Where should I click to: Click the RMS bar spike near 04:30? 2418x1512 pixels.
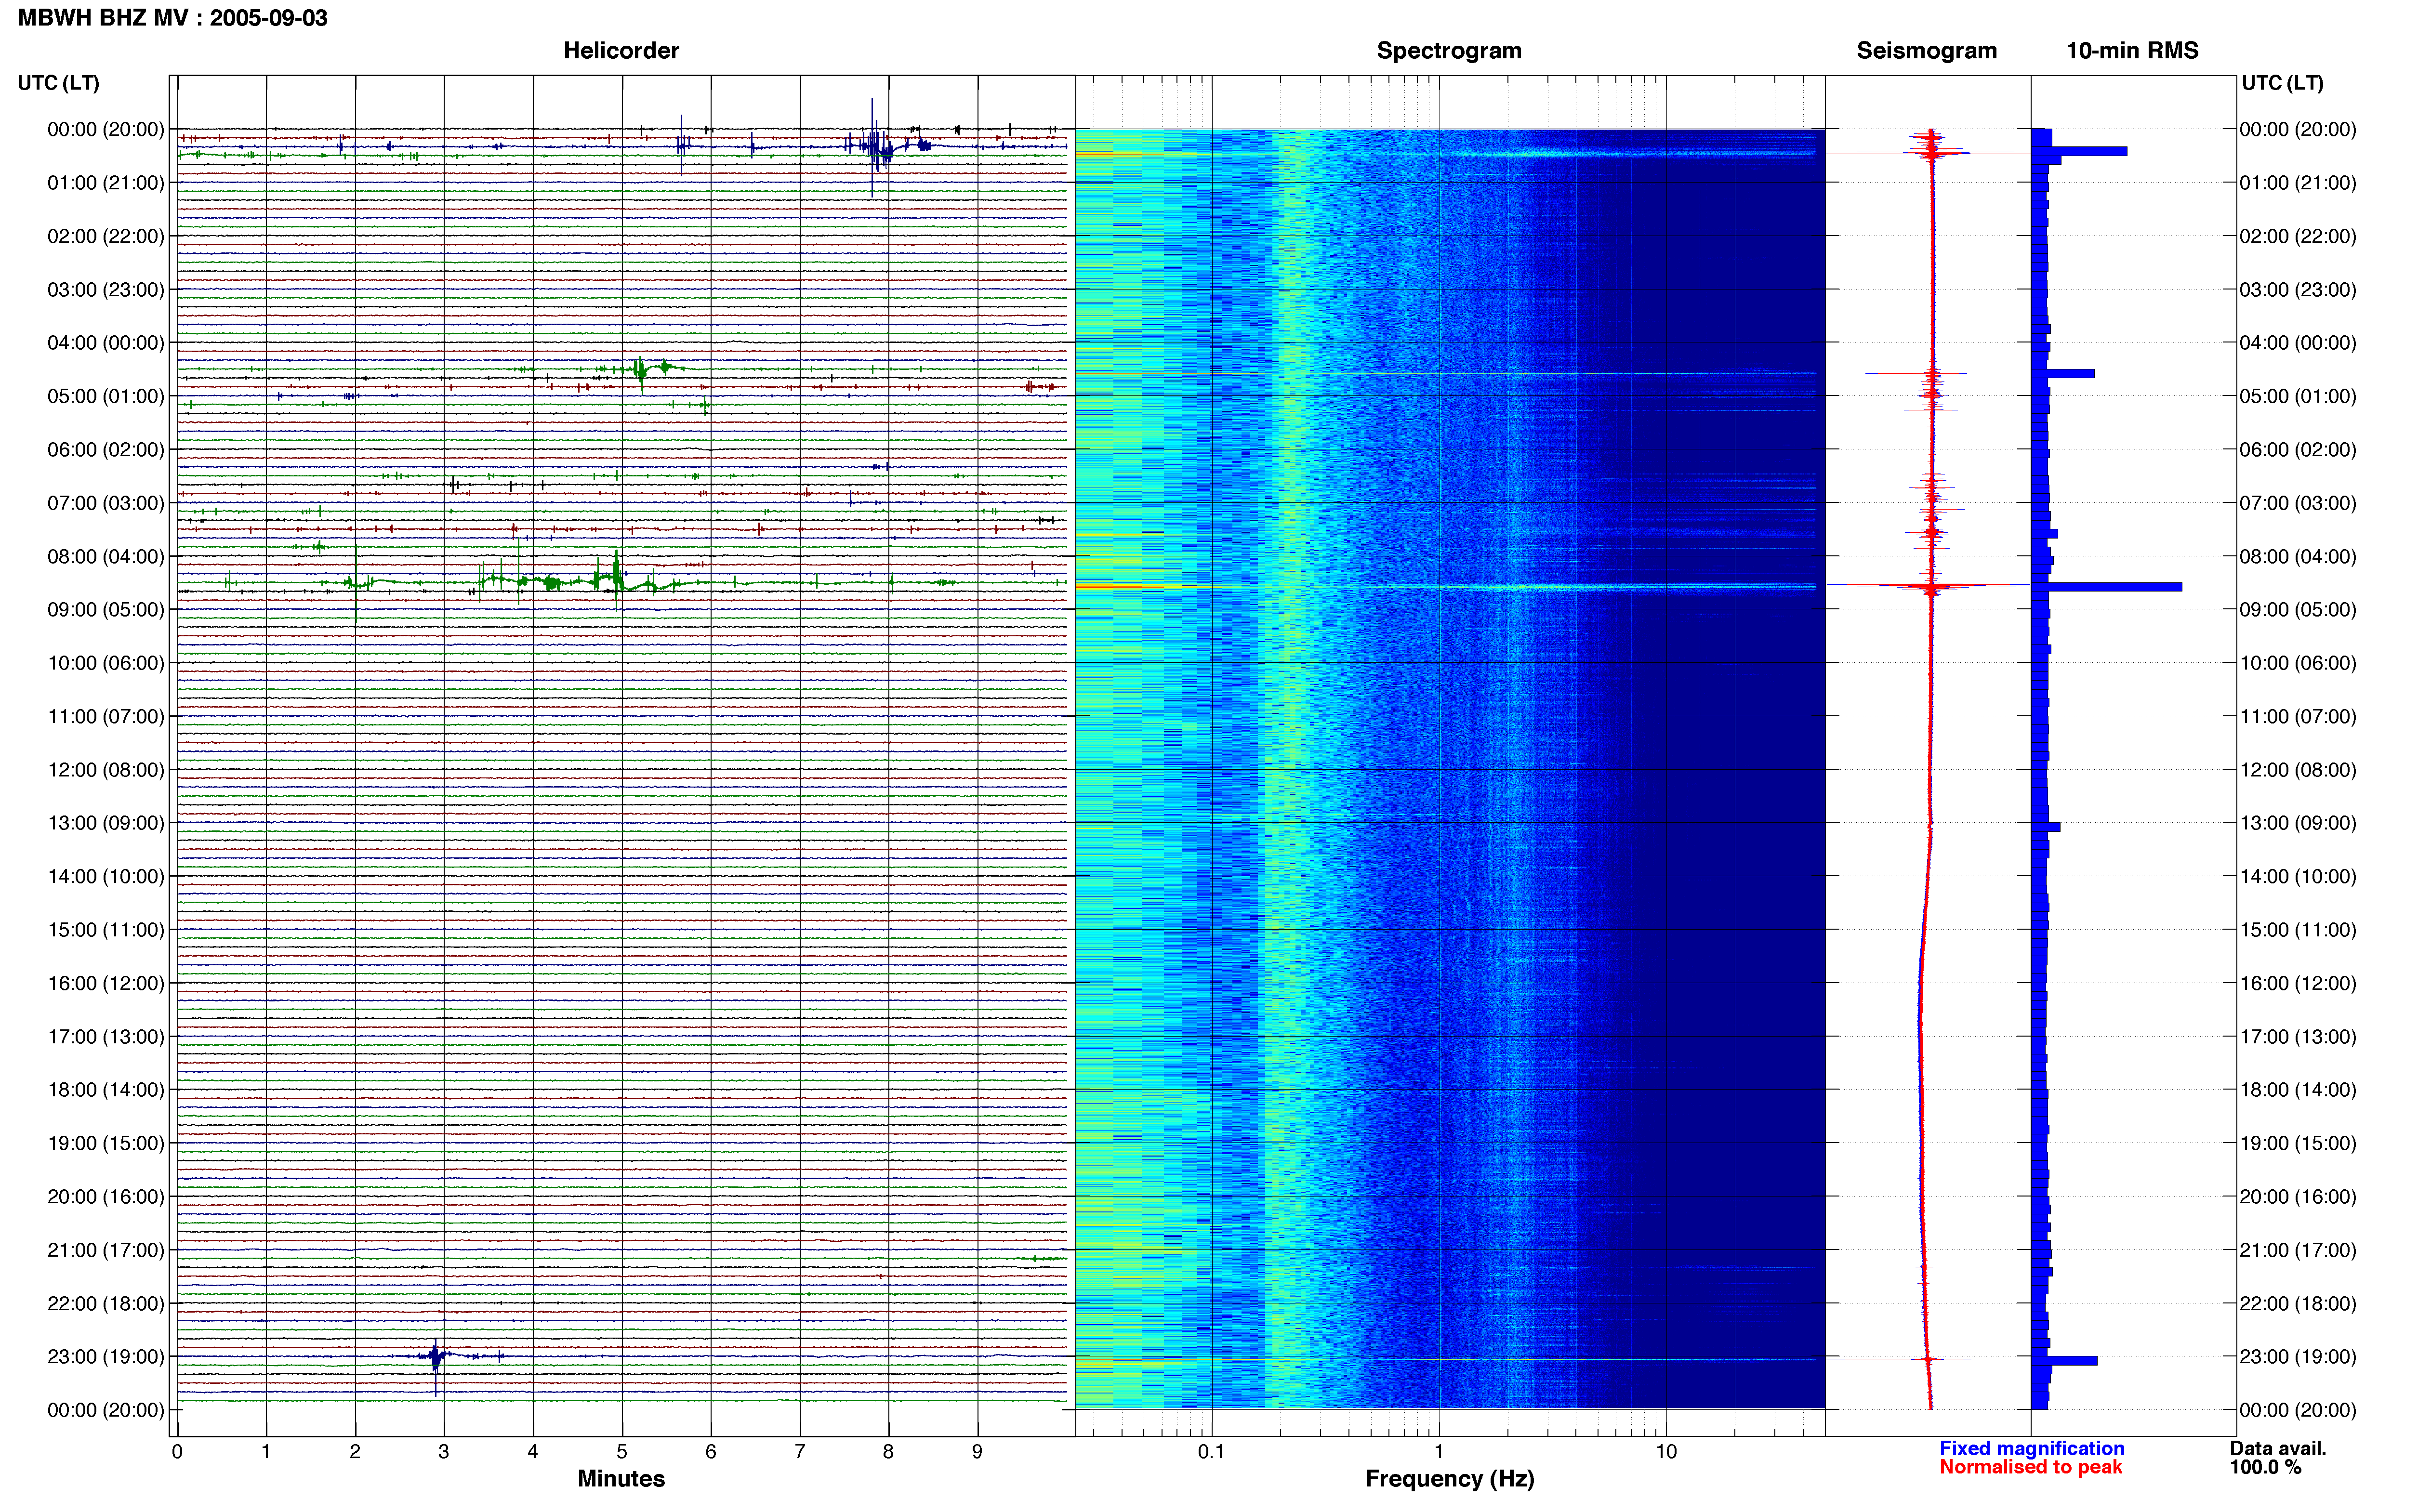click(x=2063, y=374)
